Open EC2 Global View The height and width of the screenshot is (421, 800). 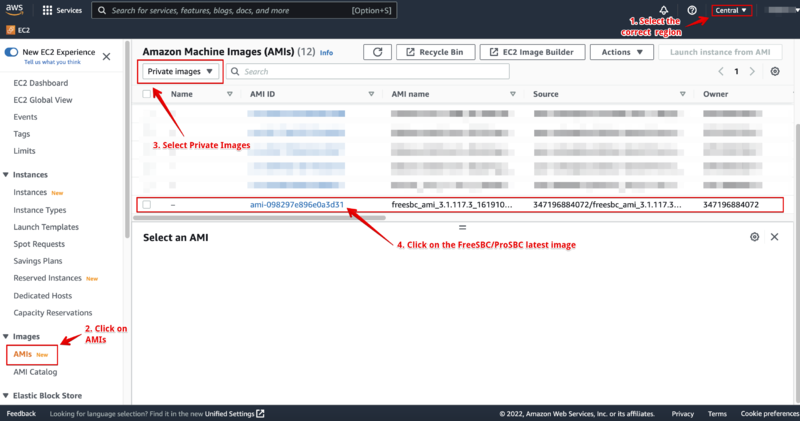point(43,100)
